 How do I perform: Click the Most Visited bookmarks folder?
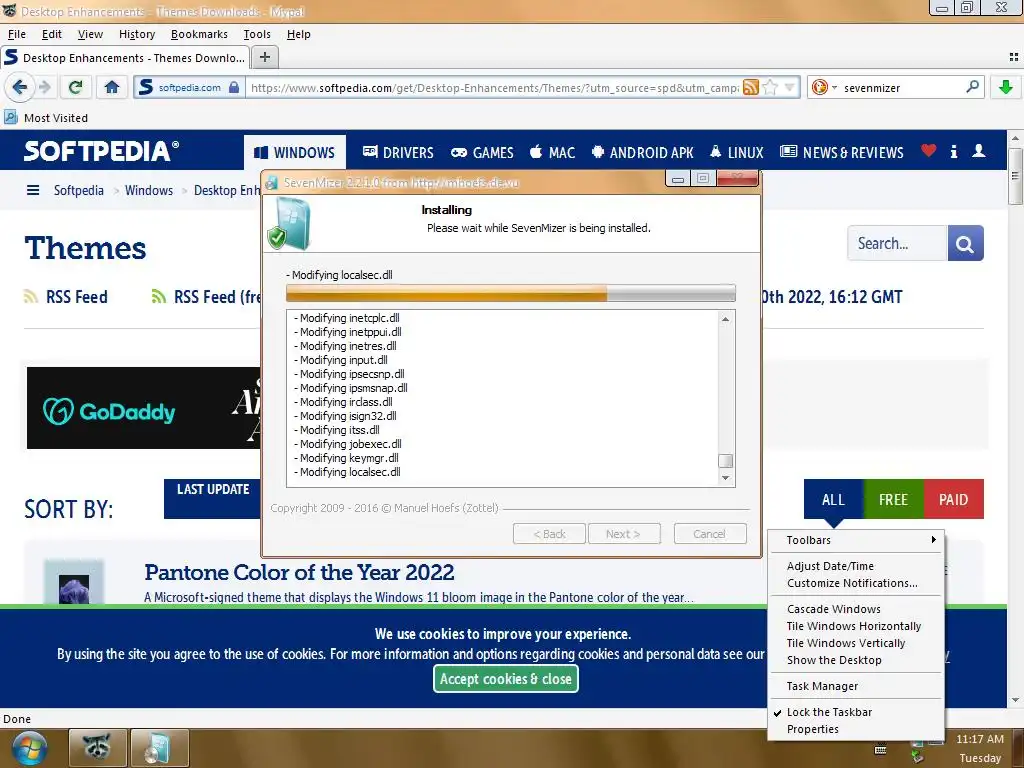click(46, 118)
